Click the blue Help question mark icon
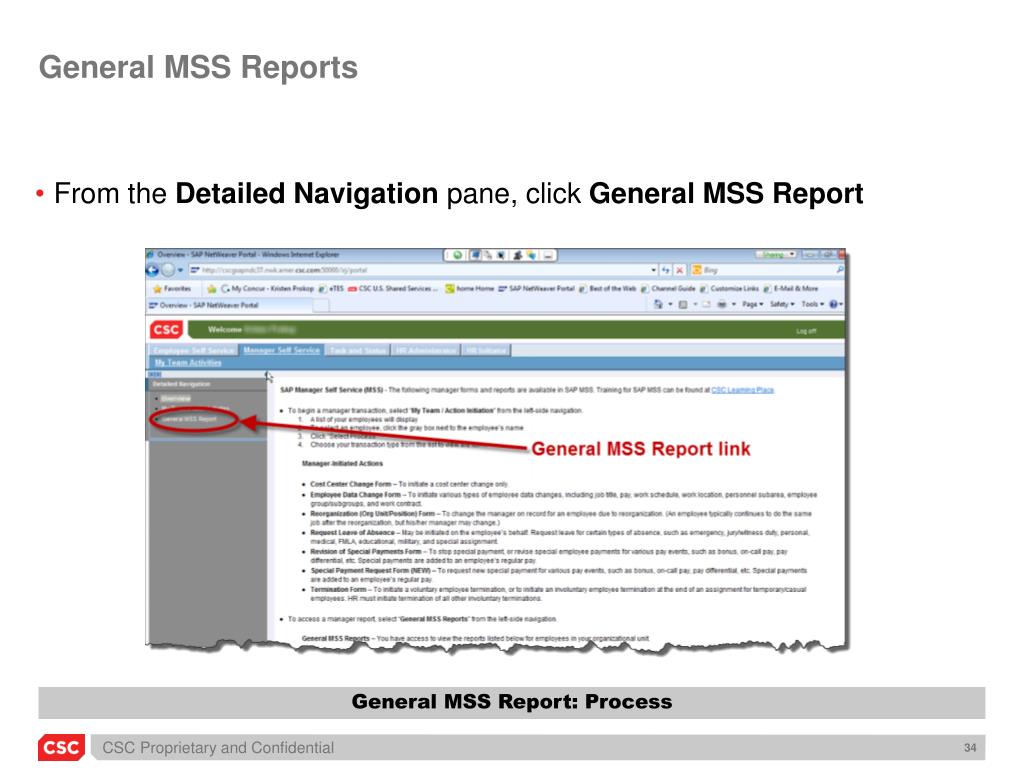Screen dimensions: 1024x768 tap(834, 304)
